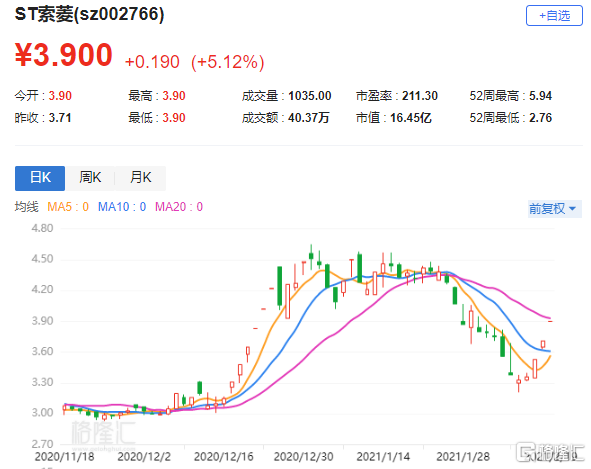This screenshot has height=469, width=591.
Task: Click the 最高 high price value
Action: coord(174,96)
